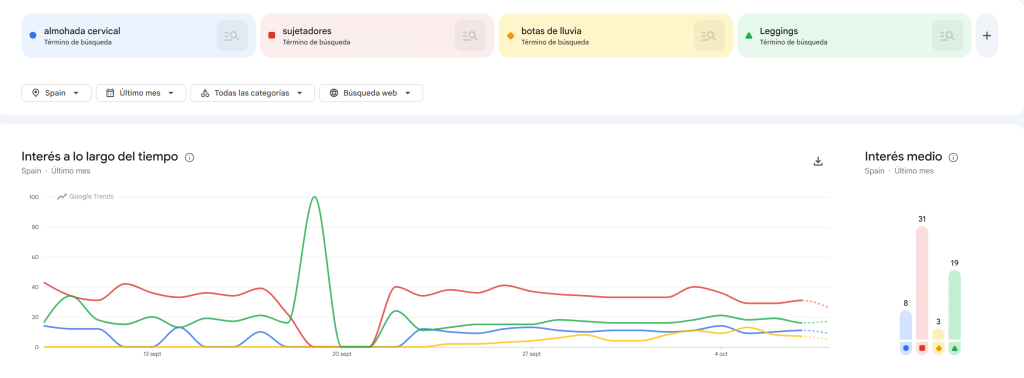1024x378 pixels.
Task: Show info for Interés medio
Action: coord(953,157)
